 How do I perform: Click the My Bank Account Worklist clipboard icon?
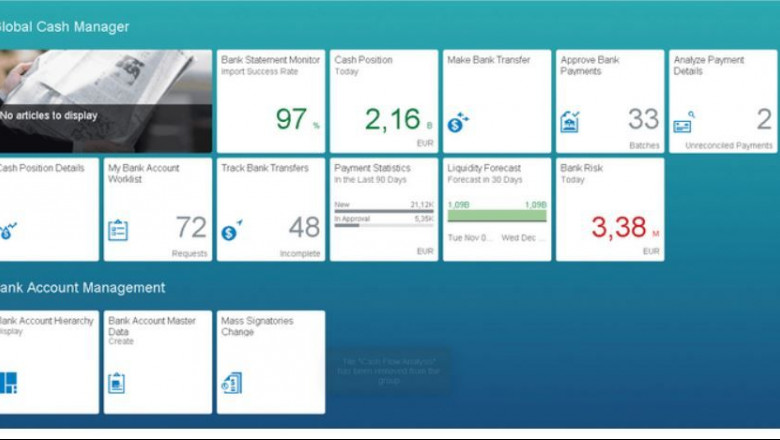pyautogui.click(x=118, y=231)
